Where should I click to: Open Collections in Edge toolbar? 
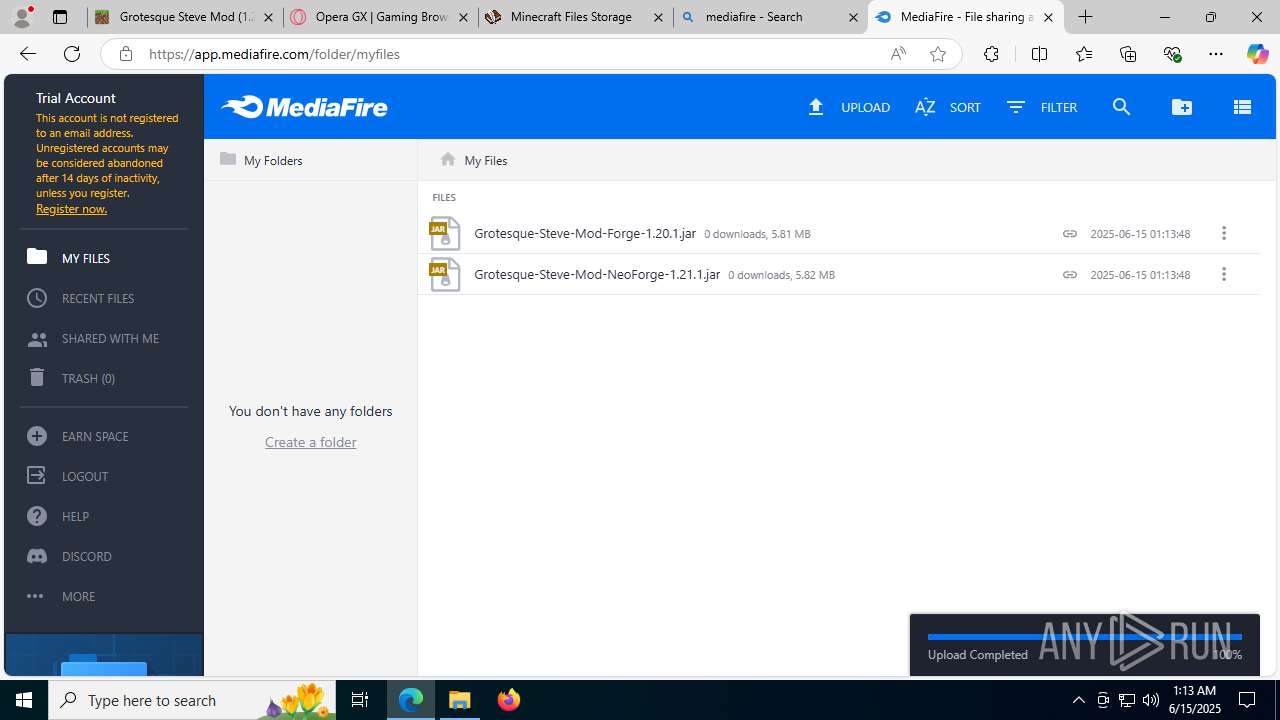[x=1128, y=54]
